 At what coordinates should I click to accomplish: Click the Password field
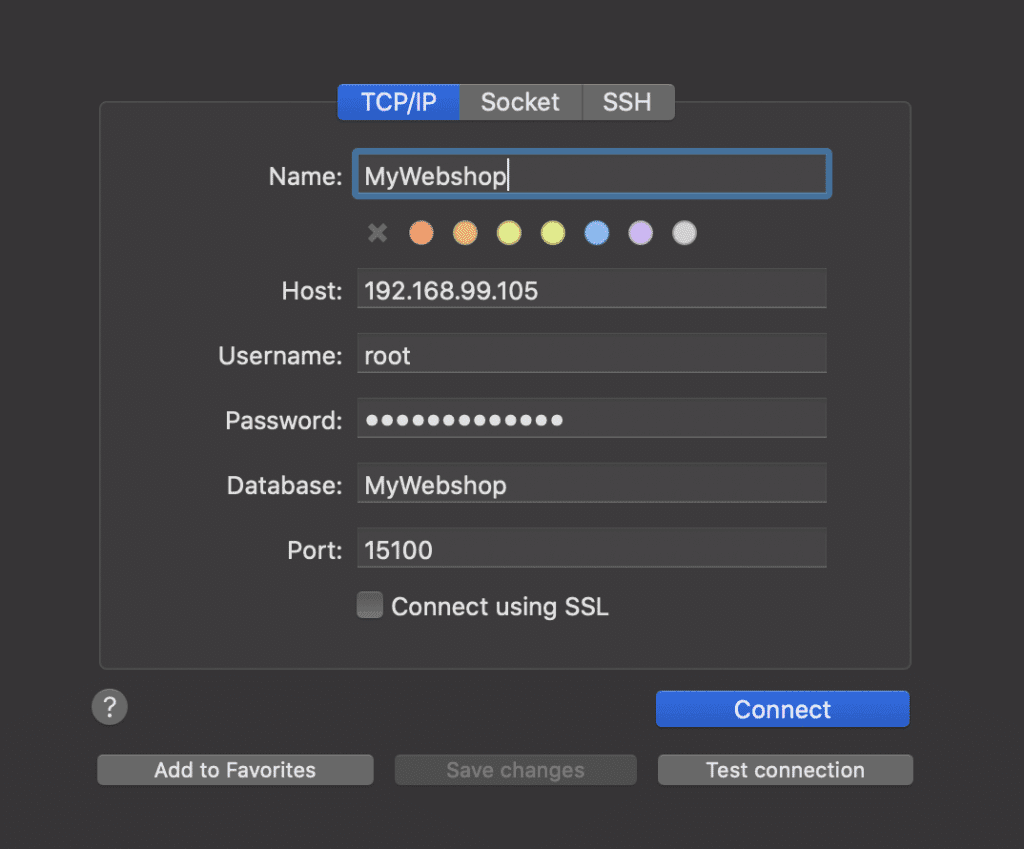pyautogui.click(x=591, y=419)
